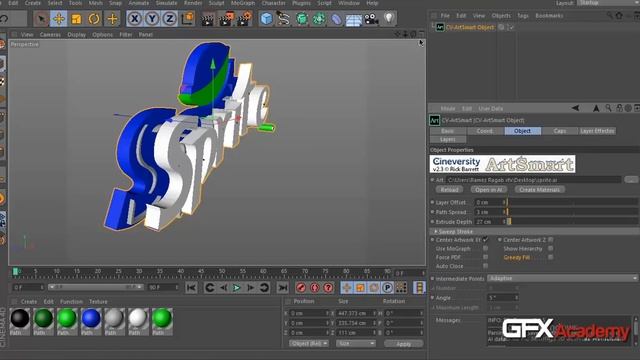640x360 pixels.
Task: Add a camera object
Action: pyautogui.click(x=371, y=19)
